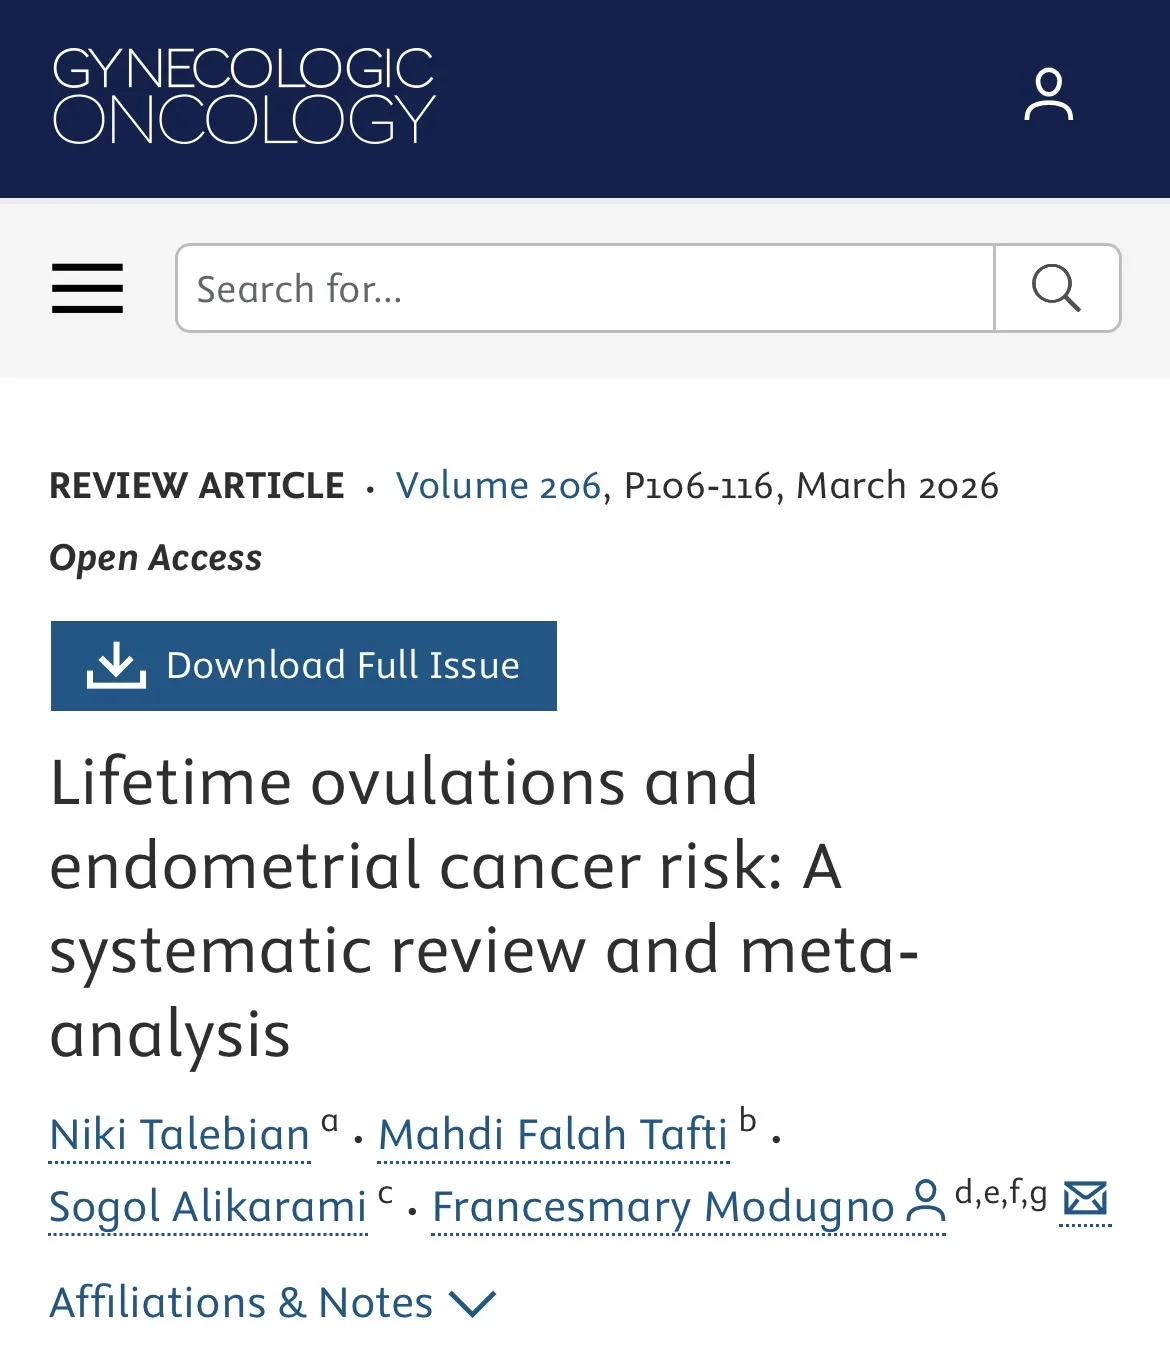Open the Volume 206 issue link
This screenshot has width=1170, height=1352.
point(498,485)
